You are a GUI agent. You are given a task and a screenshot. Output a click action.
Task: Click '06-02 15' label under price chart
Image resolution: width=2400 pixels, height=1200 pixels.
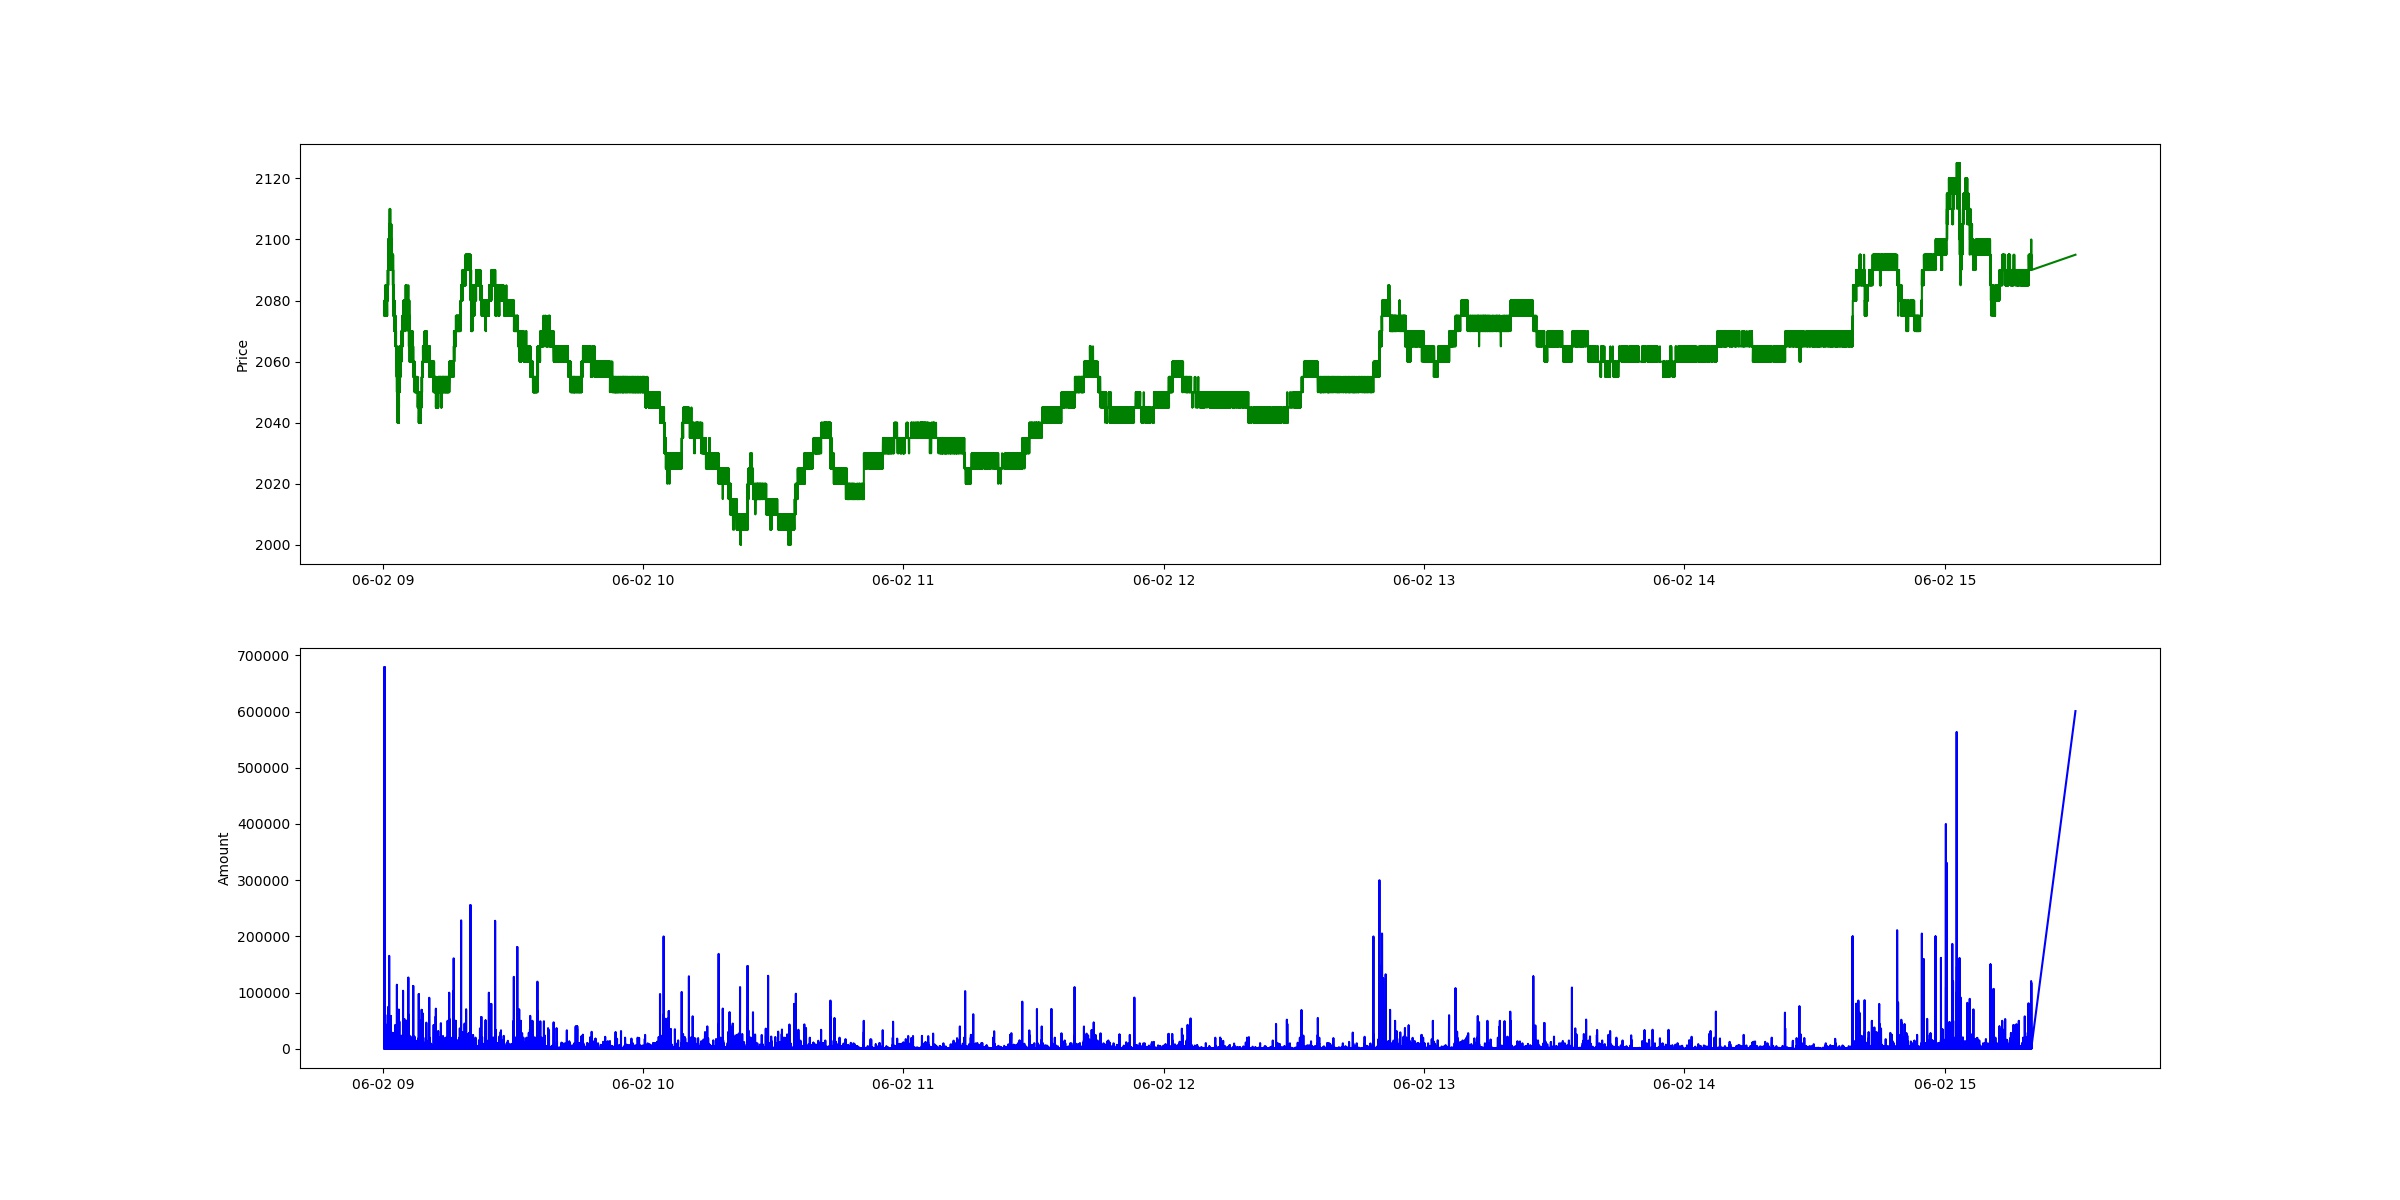[1945, 580]
